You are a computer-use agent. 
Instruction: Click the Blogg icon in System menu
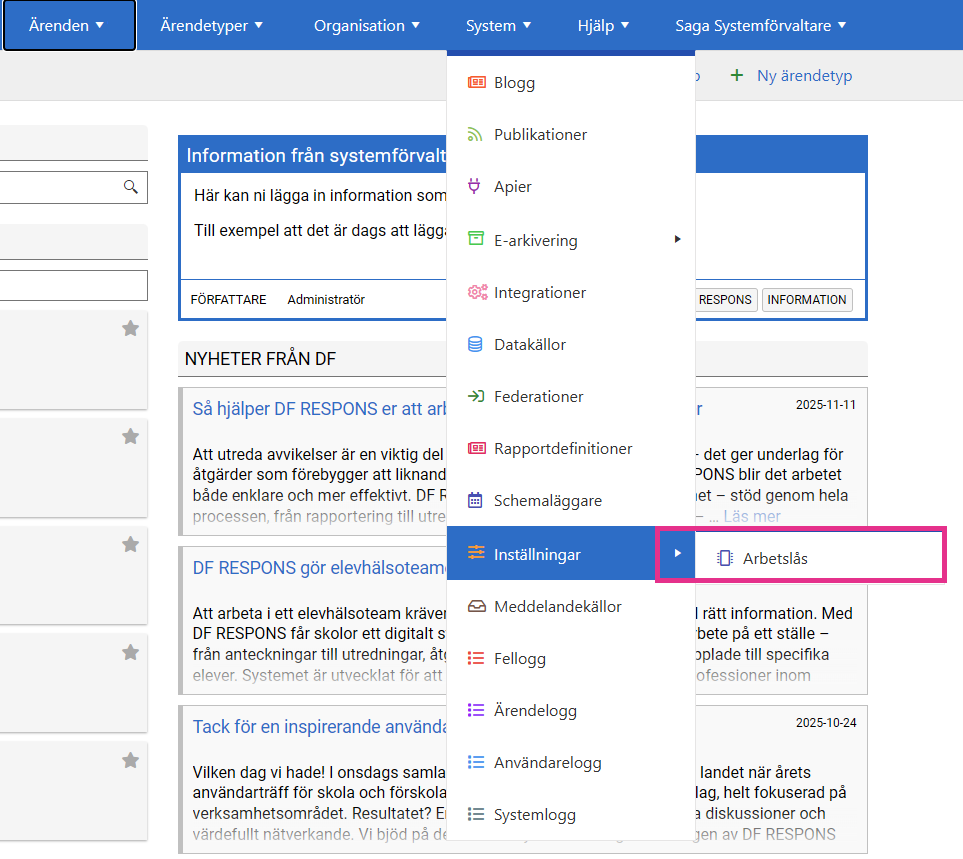point(477,83)
